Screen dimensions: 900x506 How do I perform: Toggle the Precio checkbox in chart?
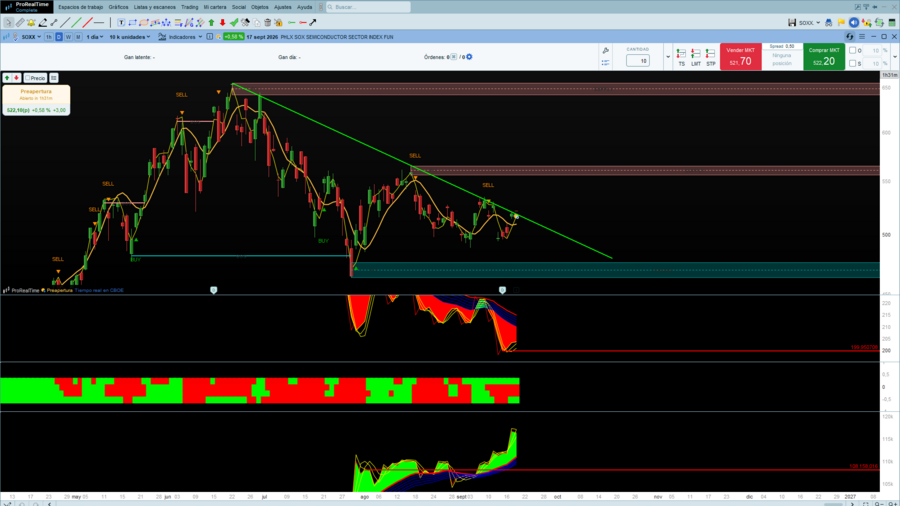(x=28, y=78)
